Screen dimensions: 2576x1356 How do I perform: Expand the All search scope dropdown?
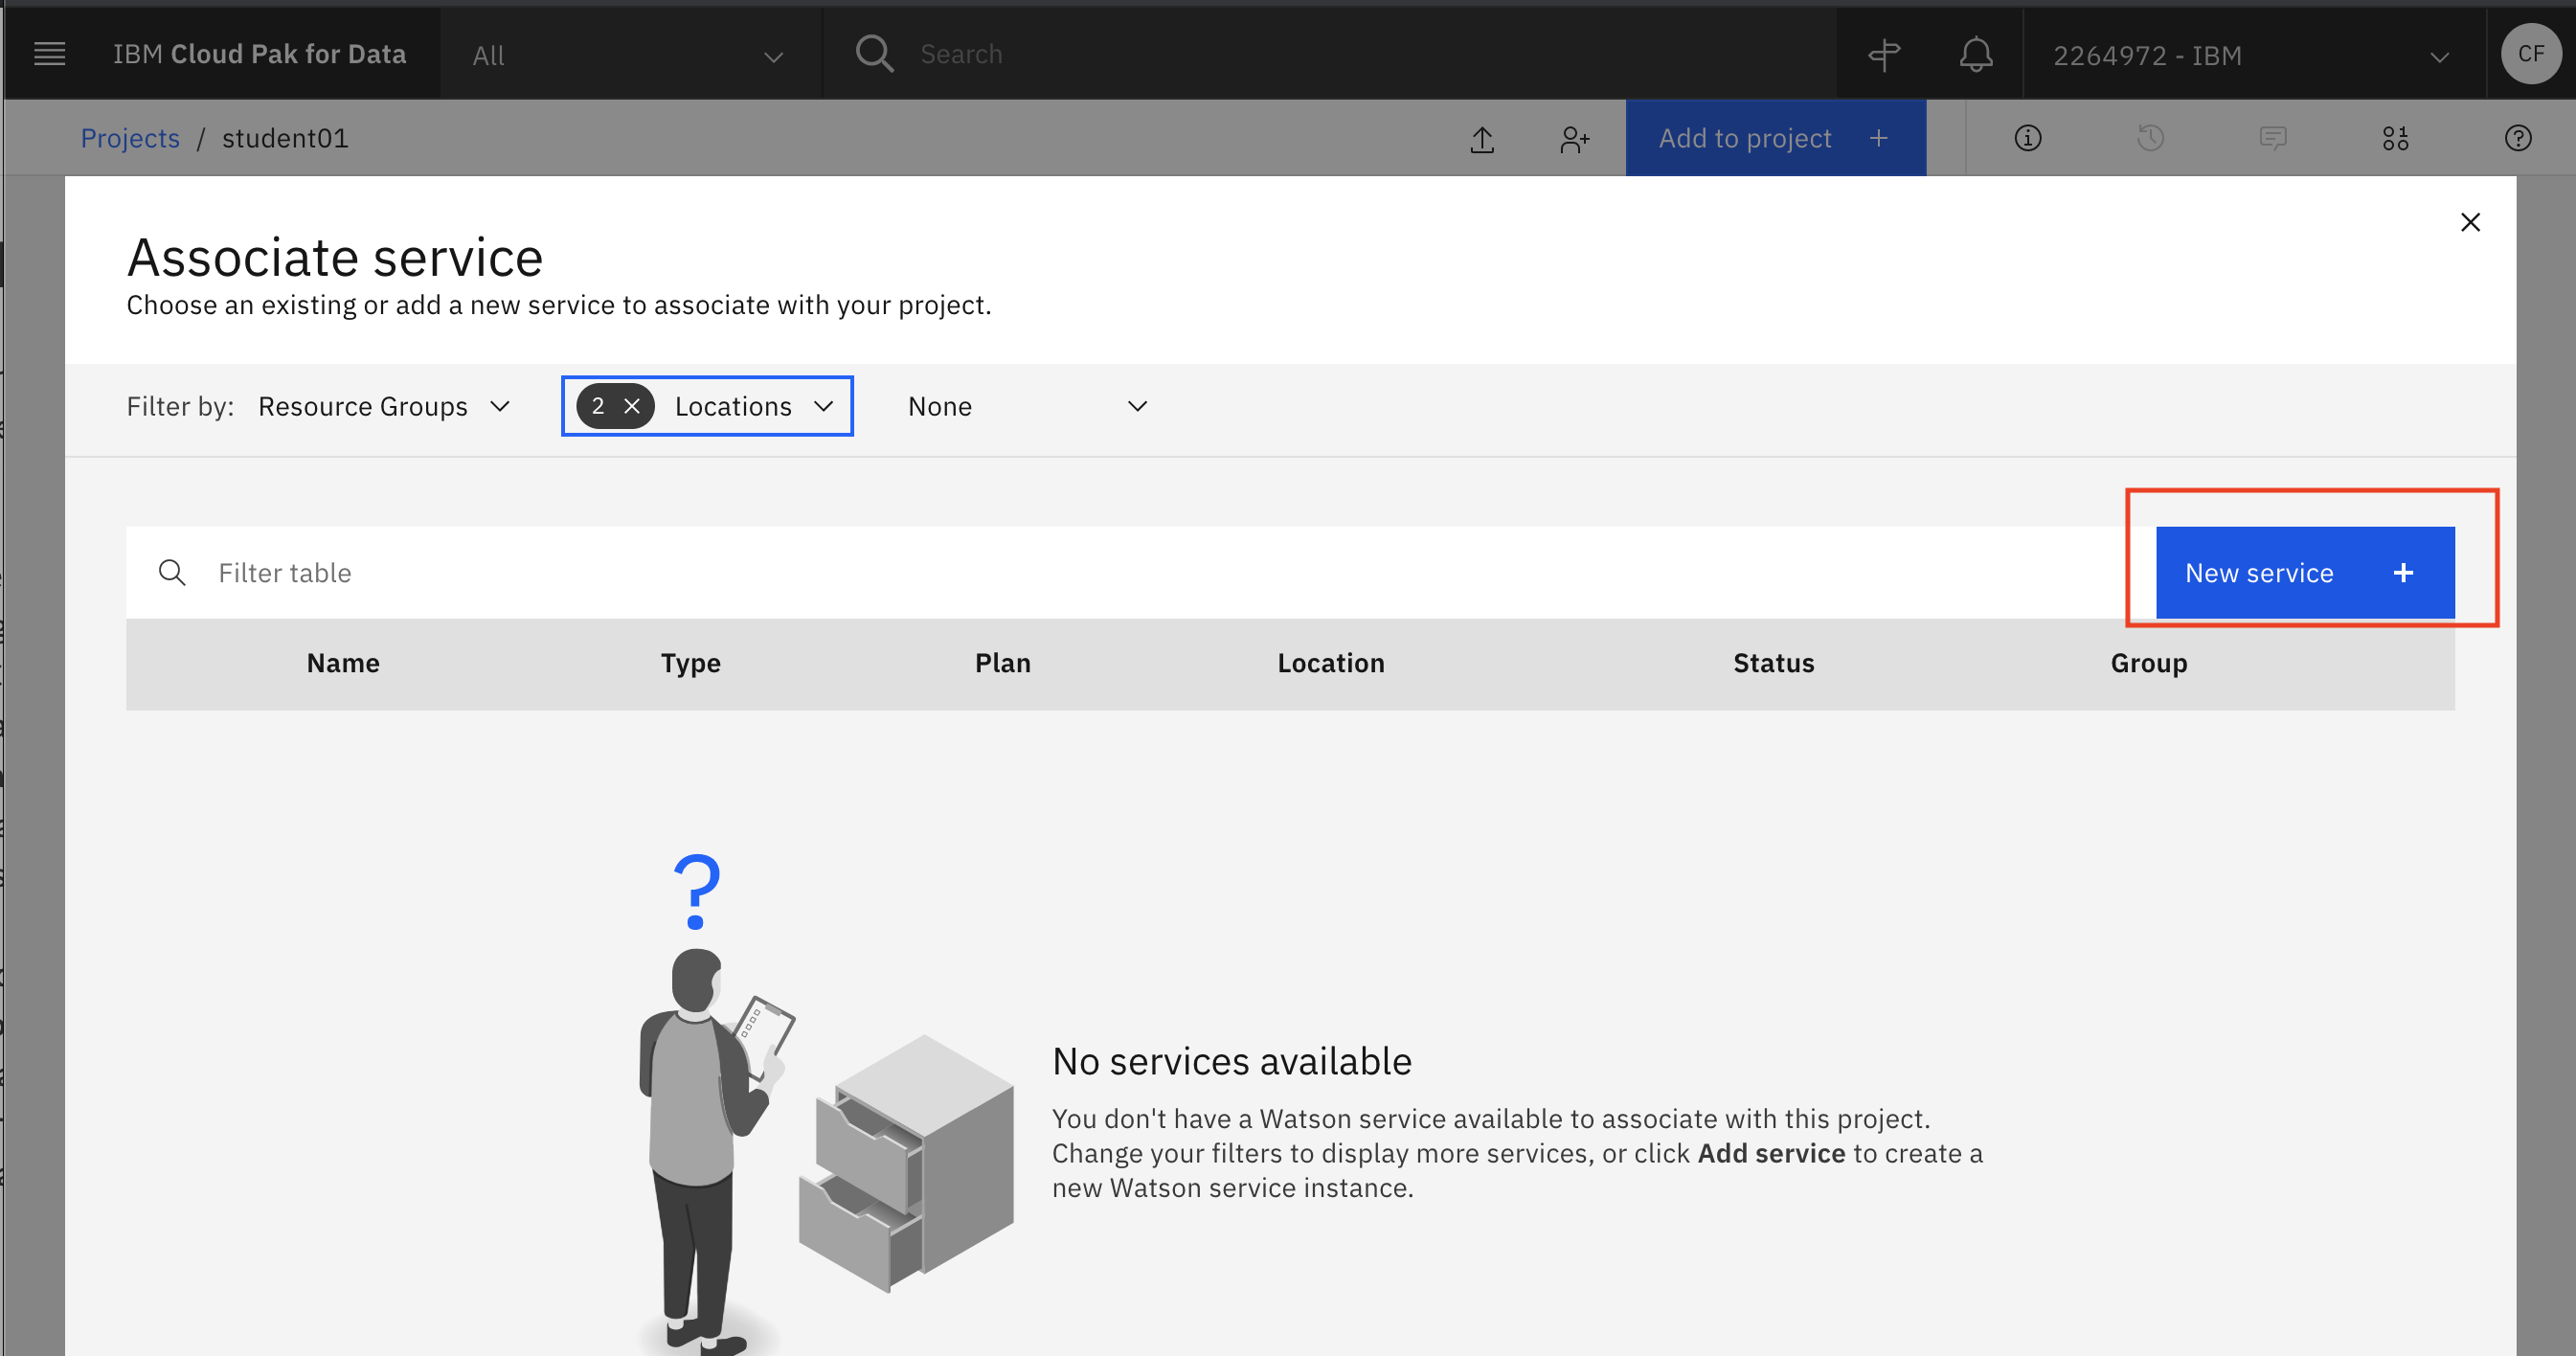630,55
